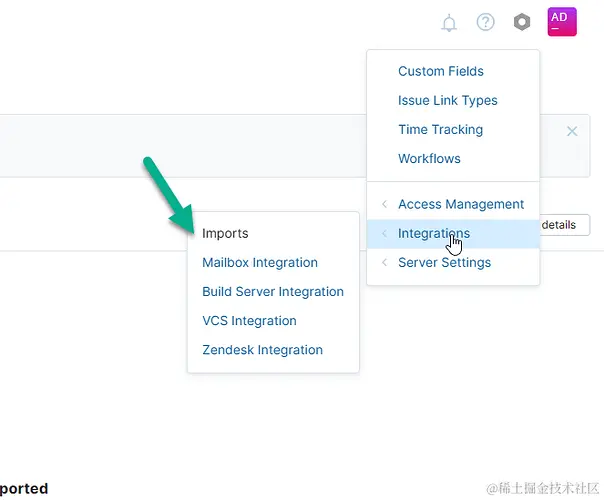The height and width of the screenshot is (500, 604).
Task: Open Zendesk Integration
Action: (262, 350)
